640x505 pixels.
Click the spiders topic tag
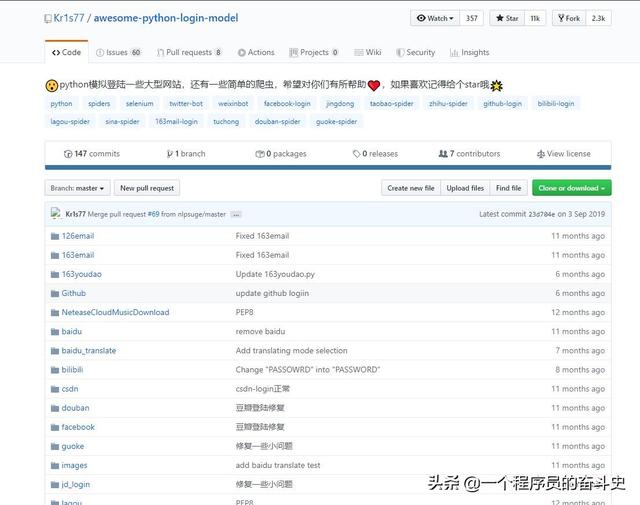pos(99,104)
